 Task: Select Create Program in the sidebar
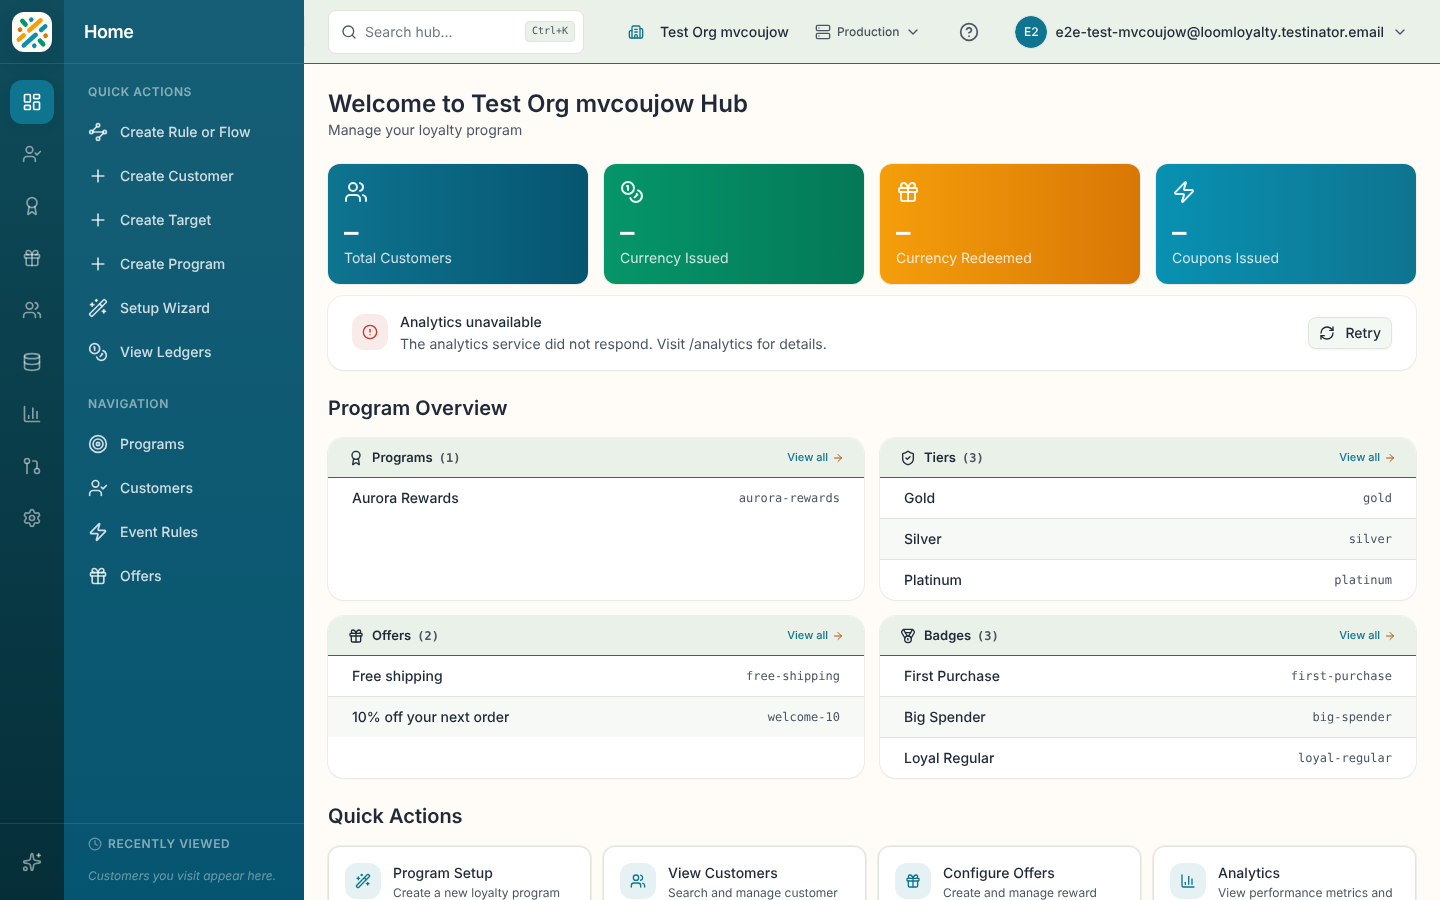point(184,264)
